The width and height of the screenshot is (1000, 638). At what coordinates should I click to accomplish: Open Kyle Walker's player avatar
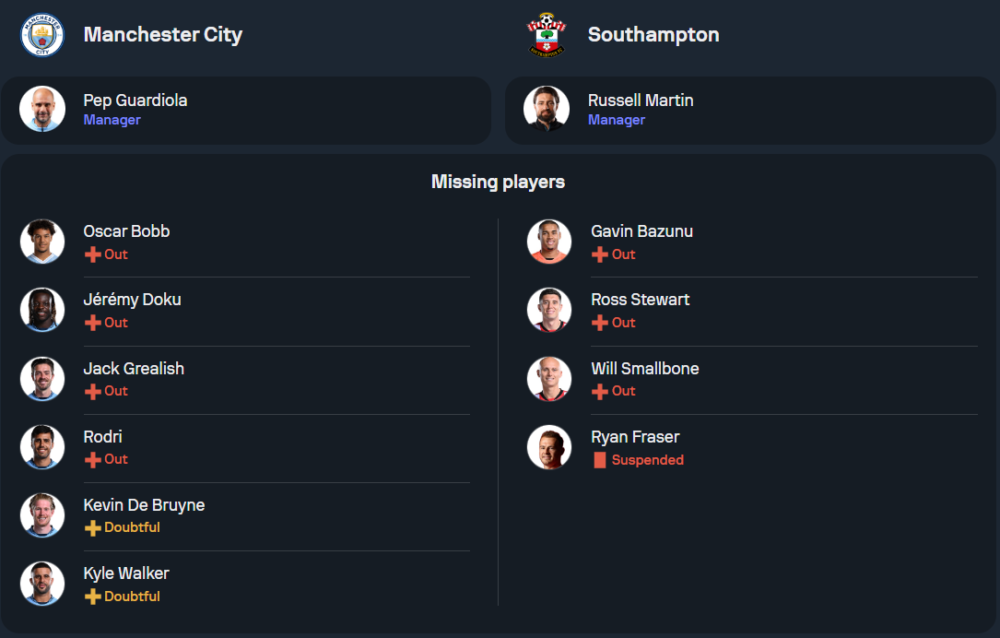42,583
